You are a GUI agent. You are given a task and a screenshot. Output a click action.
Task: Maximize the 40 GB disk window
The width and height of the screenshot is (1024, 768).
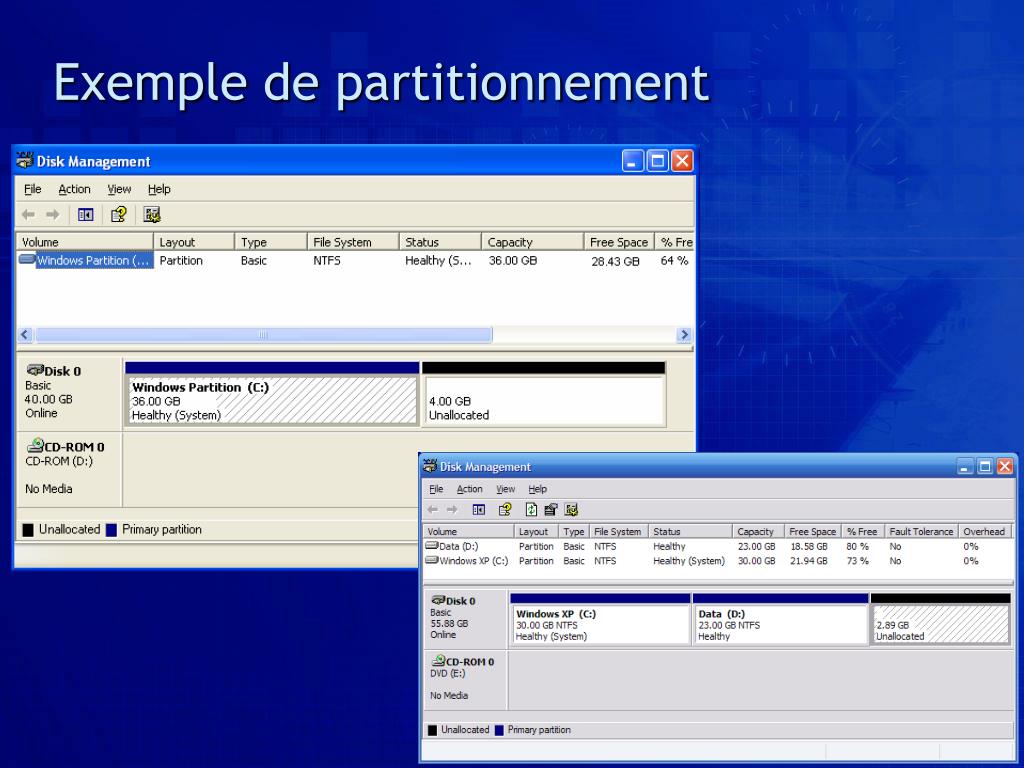point(658,161)
